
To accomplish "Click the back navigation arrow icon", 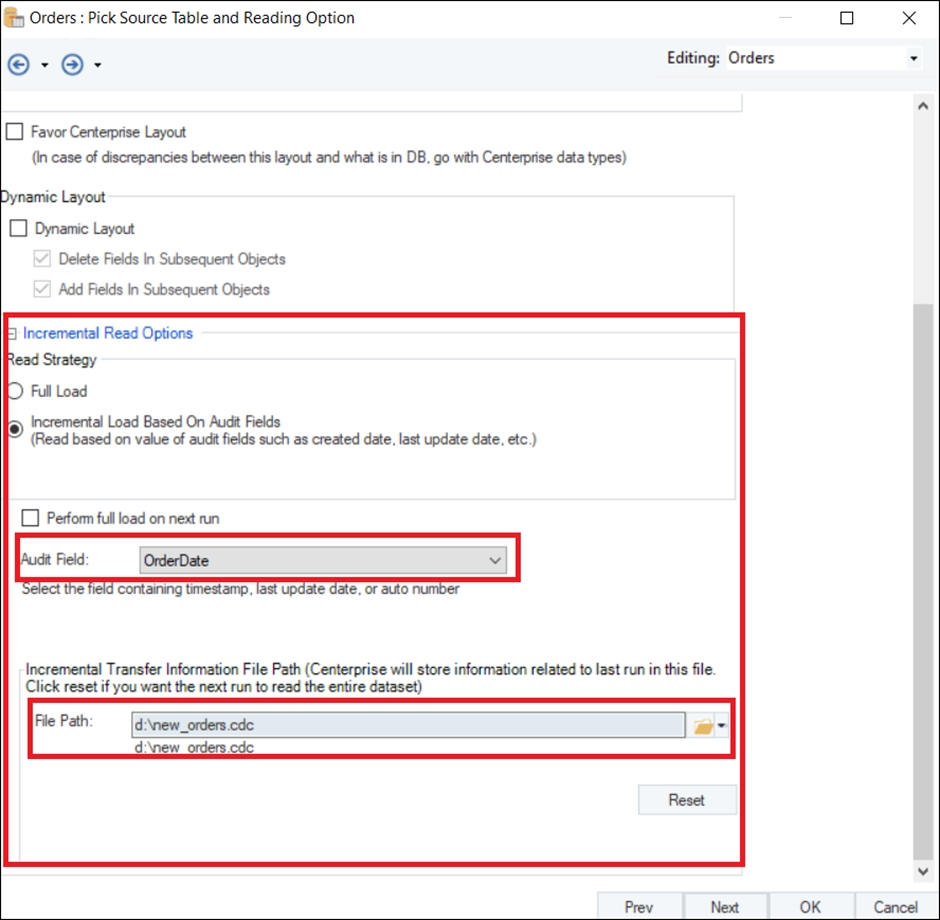I will click(x=18, y=65).
